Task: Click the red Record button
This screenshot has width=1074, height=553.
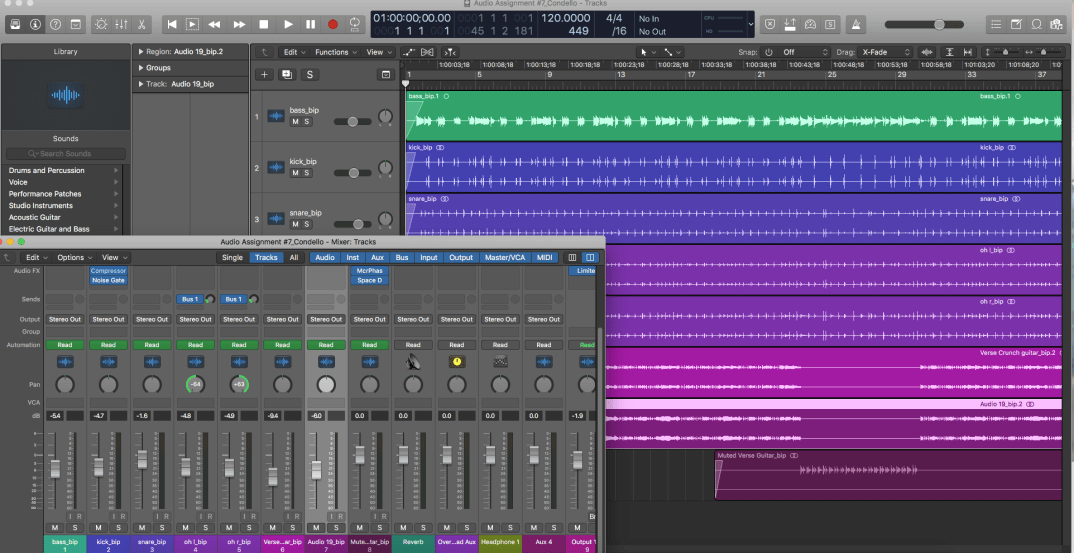Action: (x=333, y=24)
